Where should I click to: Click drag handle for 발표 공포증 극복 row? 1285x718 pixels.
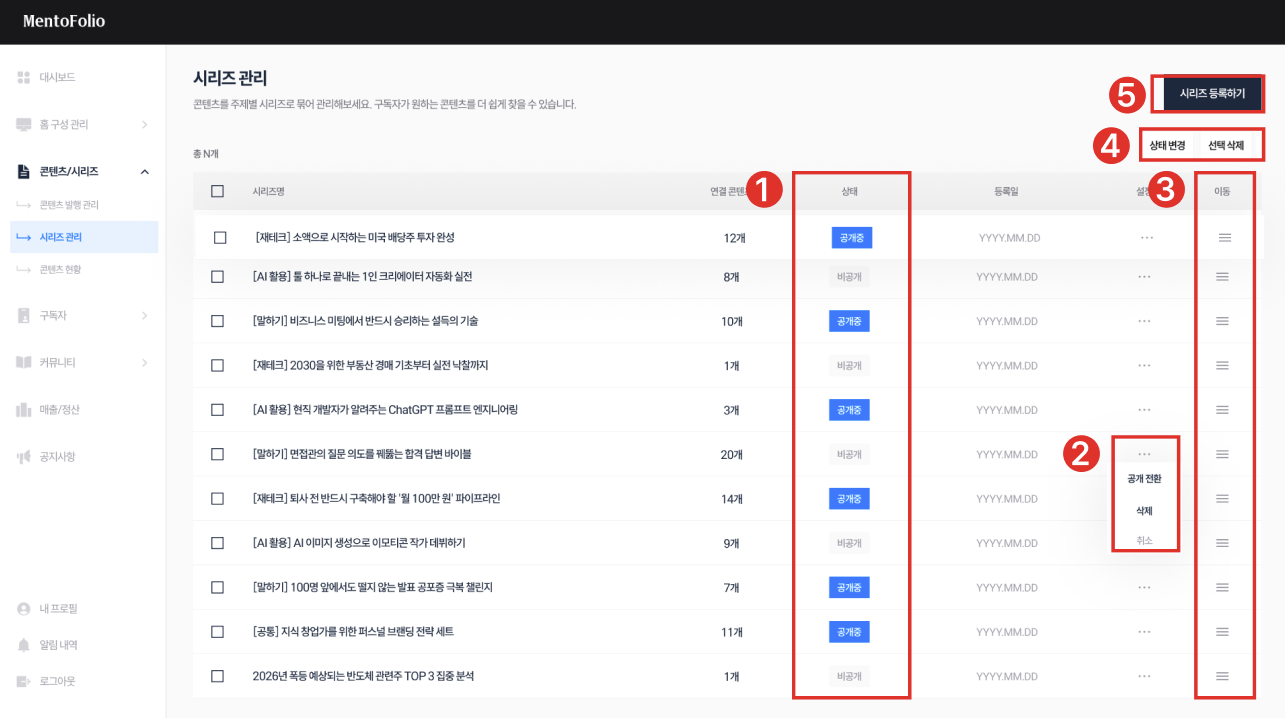[x=1222, y=587]
